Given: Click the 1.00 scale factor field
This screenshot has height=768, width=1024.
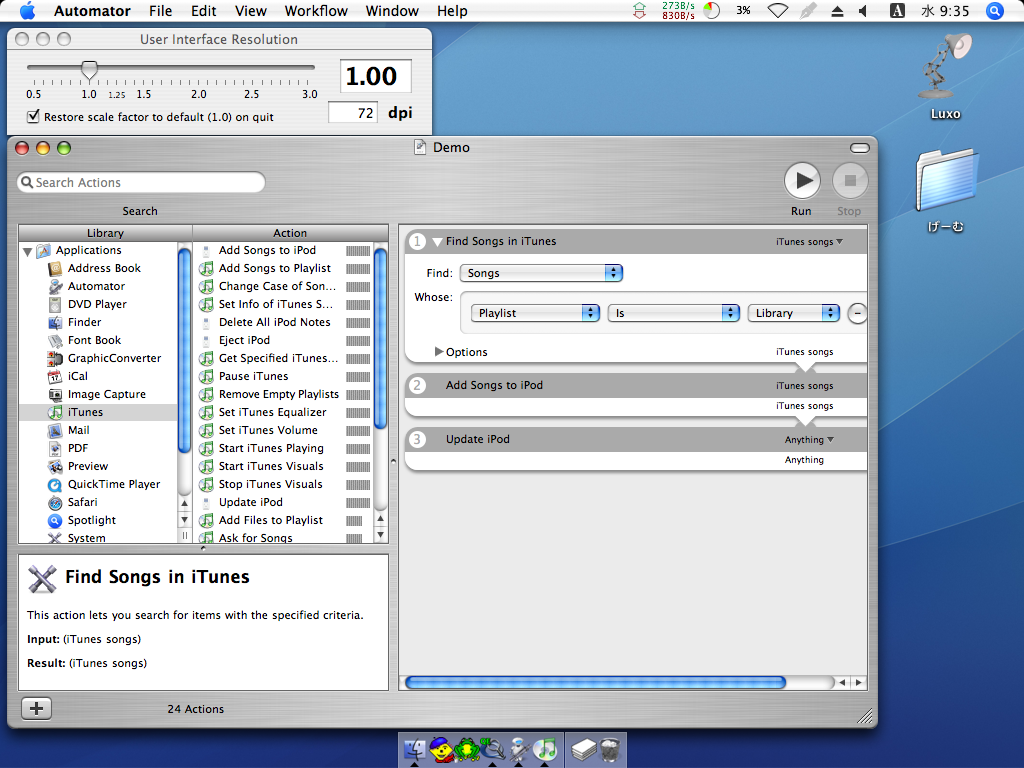Looking at the screenshot, I should (x=376, y=76).
